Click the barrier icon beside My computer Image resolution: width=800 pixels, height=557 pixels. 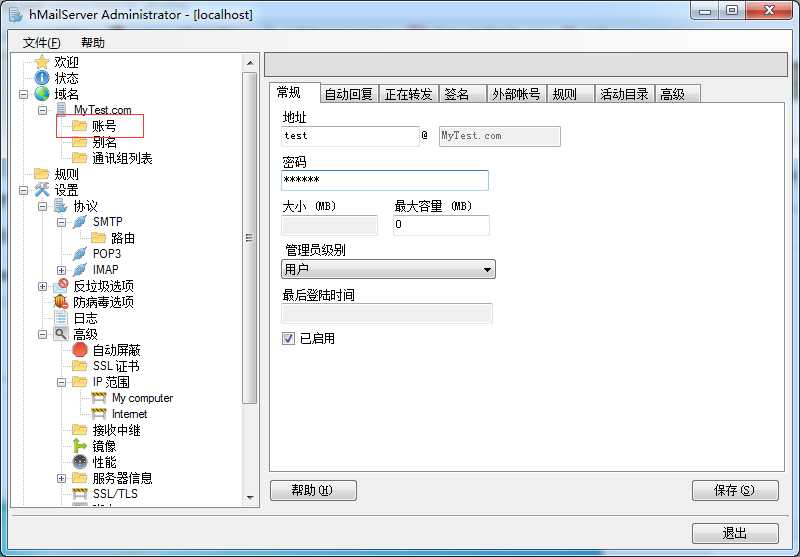coord(98,398)
